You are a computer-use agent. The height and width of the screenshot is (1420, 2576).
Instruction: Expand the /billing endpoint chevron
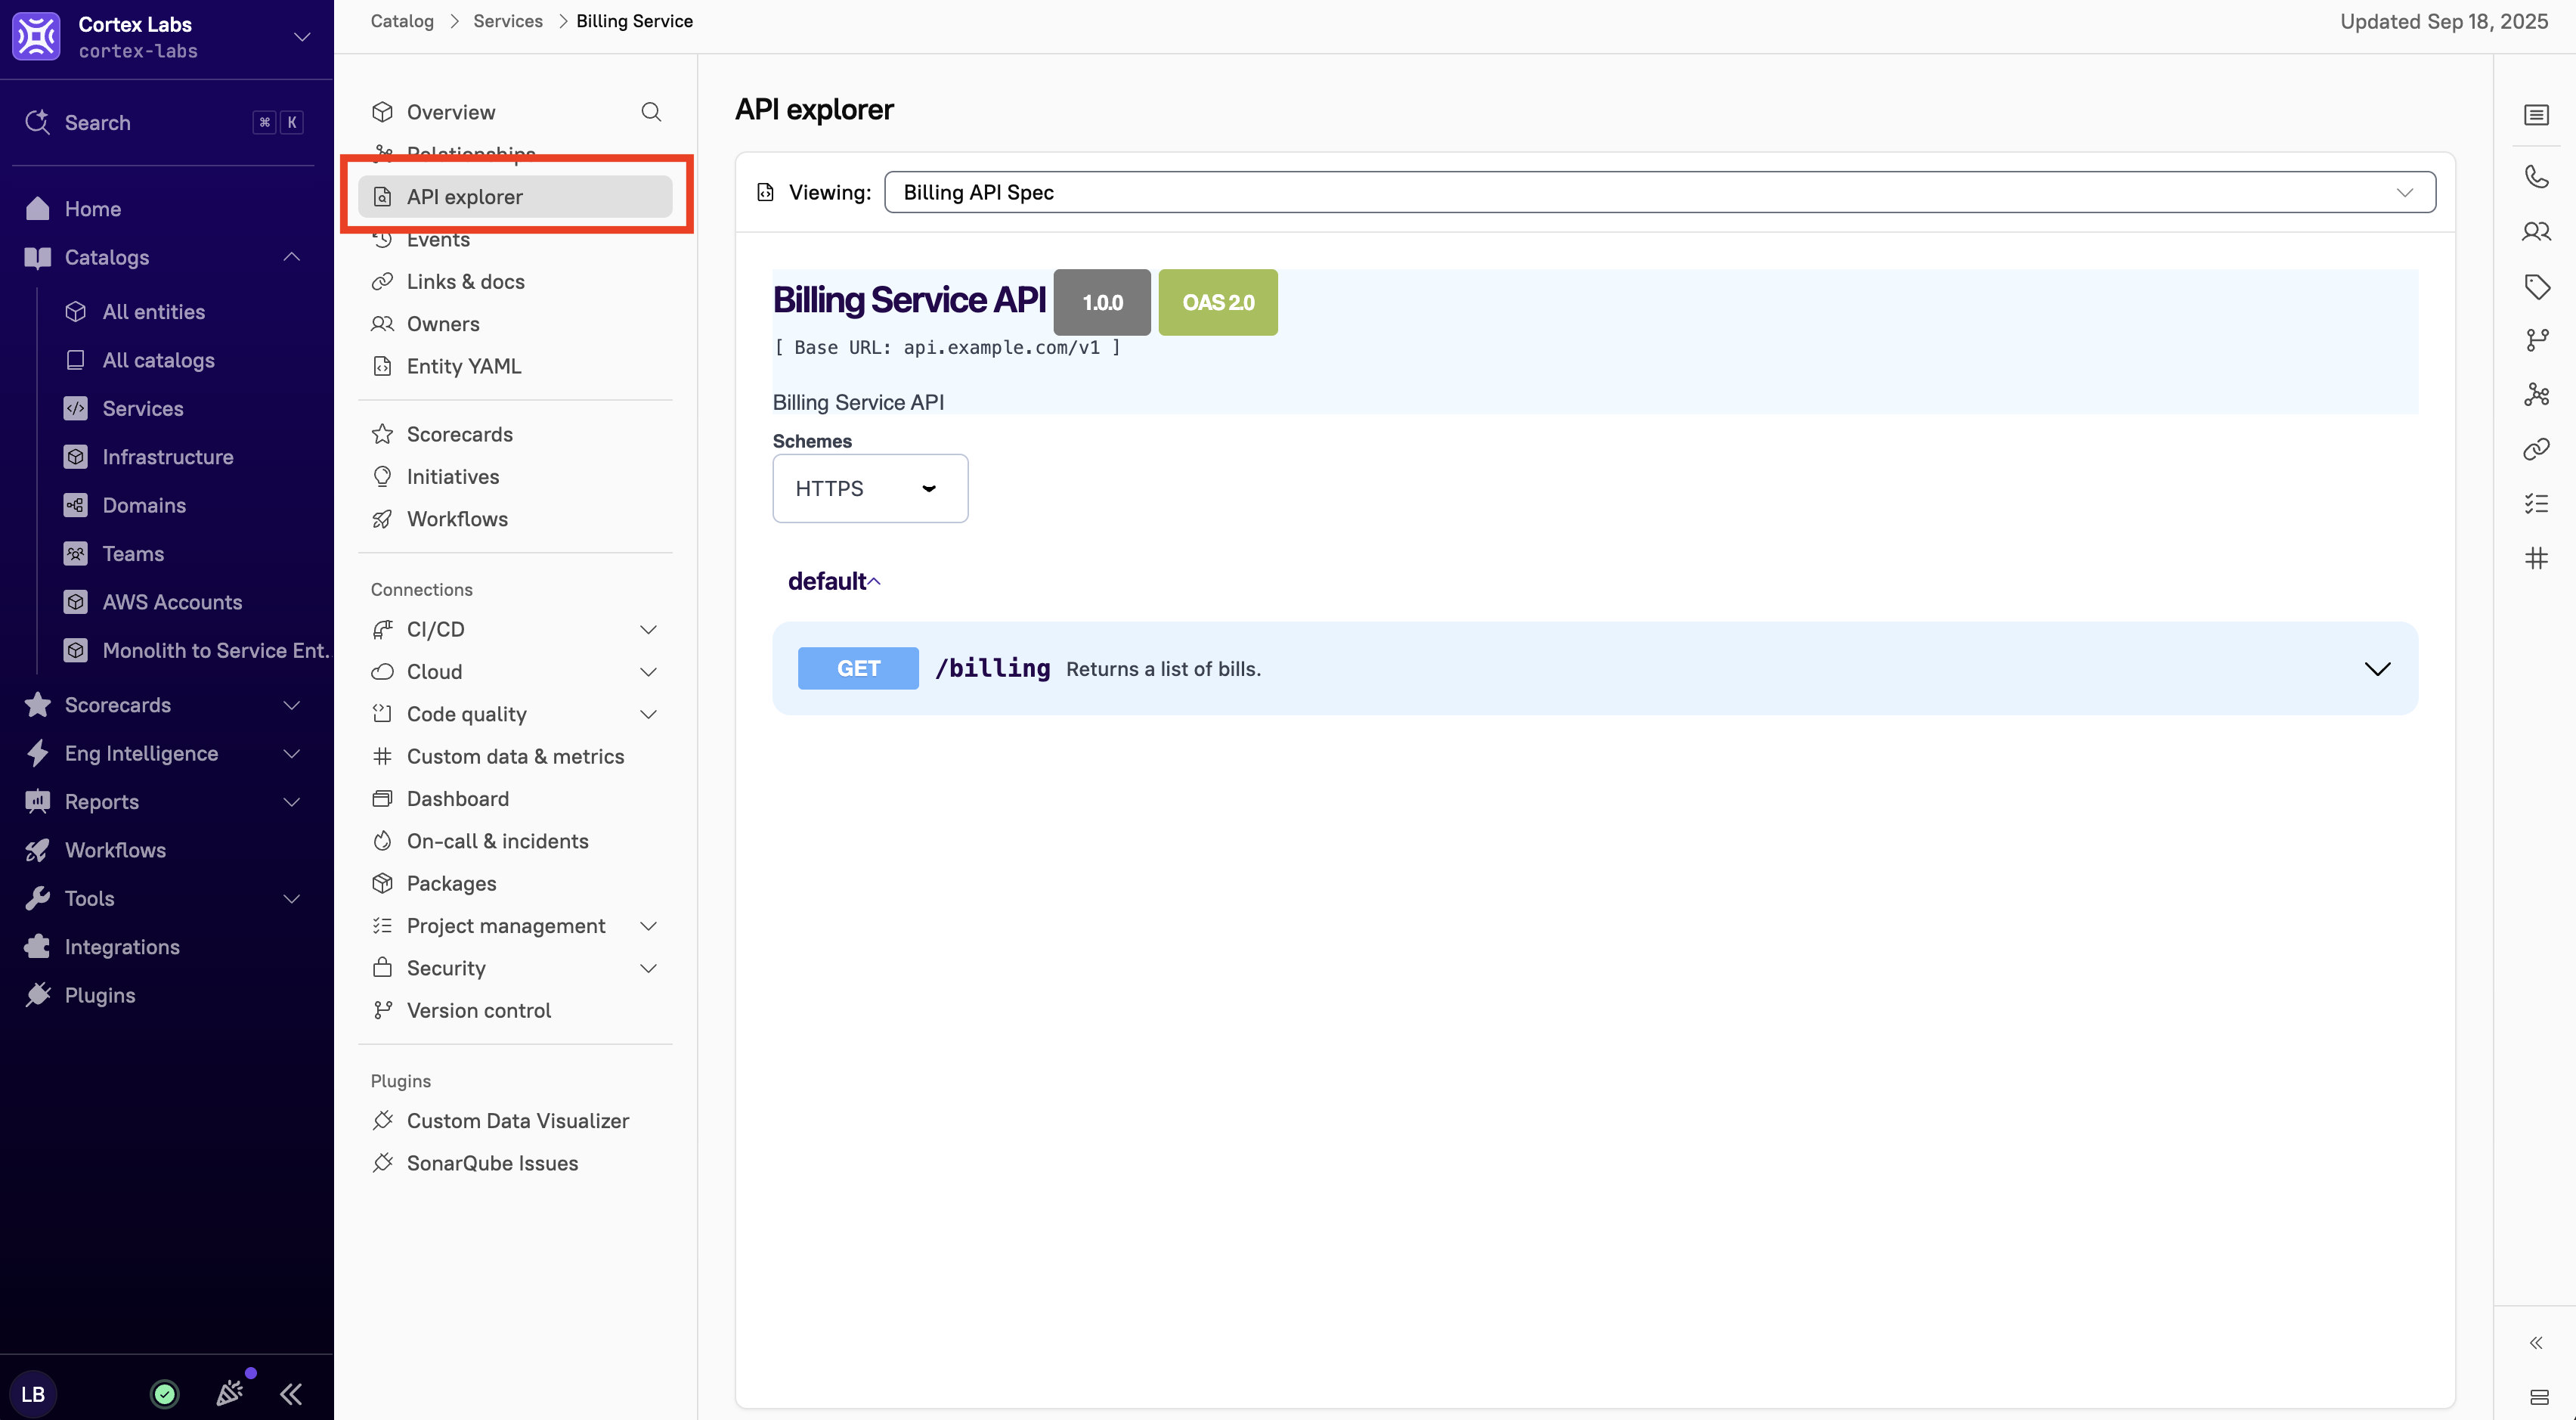(x=2377, y=668)
